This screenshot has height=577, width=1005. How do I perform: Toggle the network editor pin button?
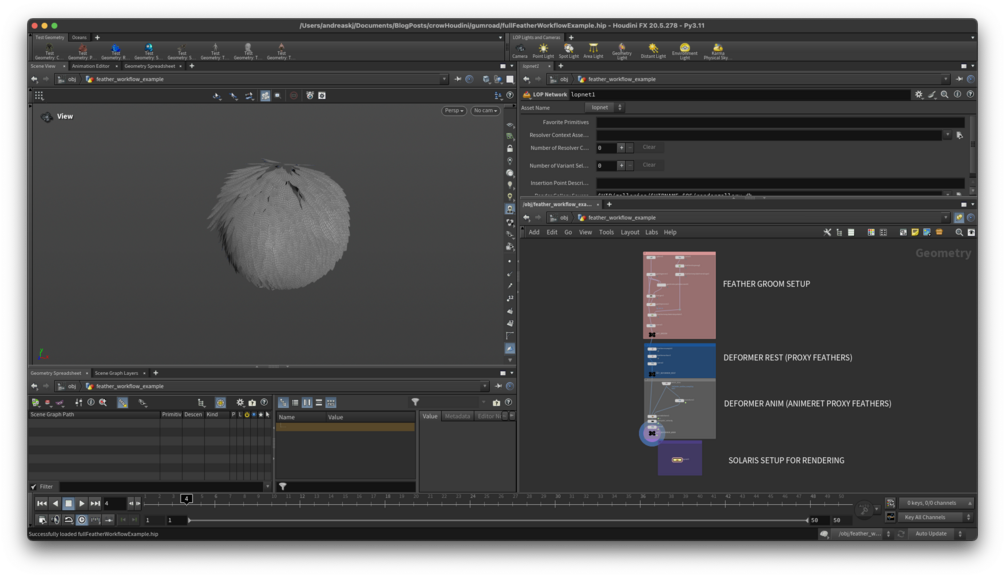coord(959,217)
